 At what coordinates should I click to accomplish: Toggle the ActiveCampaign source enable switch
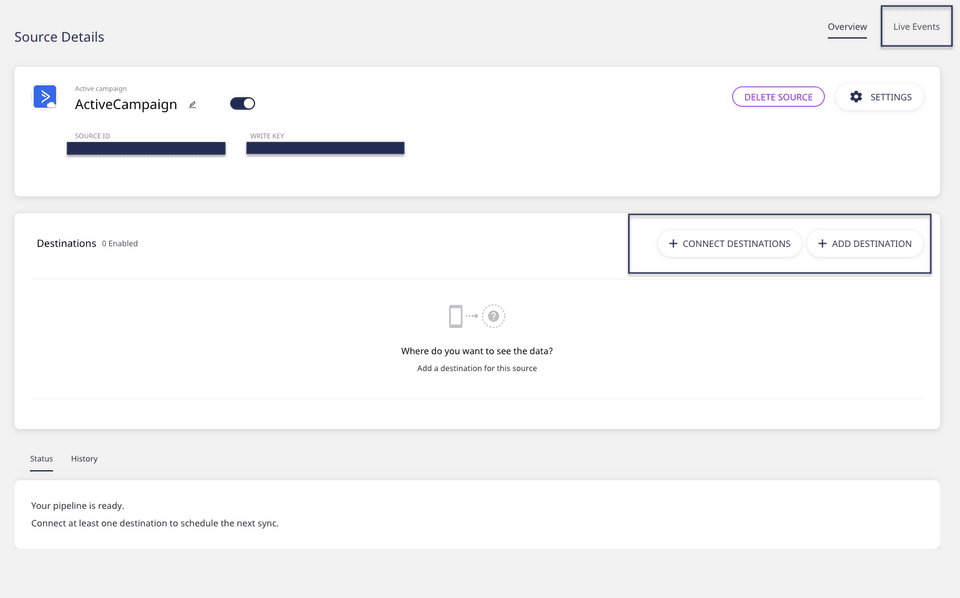[x=243, y=103]
